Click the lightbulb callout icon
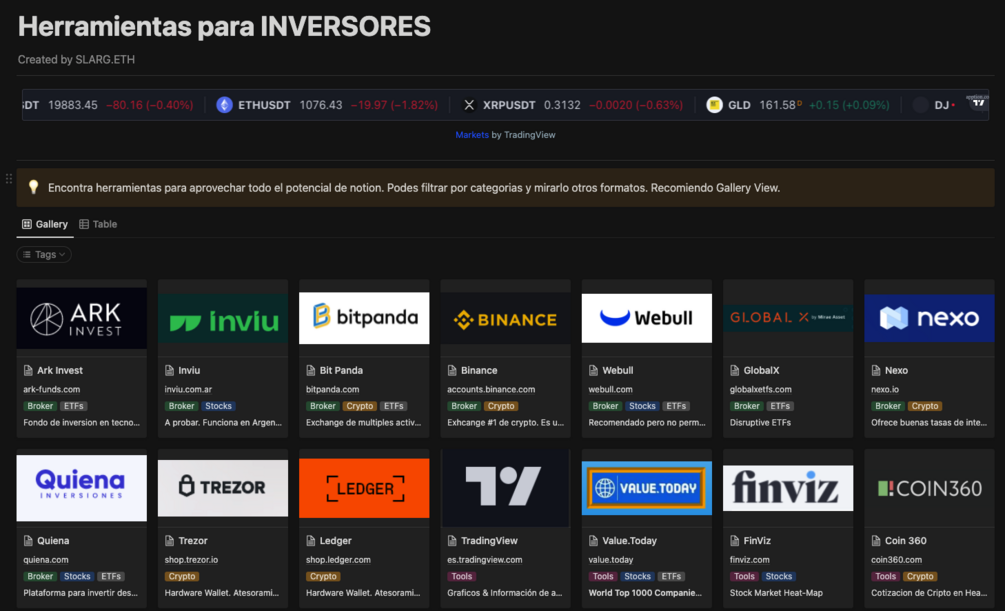Viewport: 1005px width, 611px height. [33, 187]
